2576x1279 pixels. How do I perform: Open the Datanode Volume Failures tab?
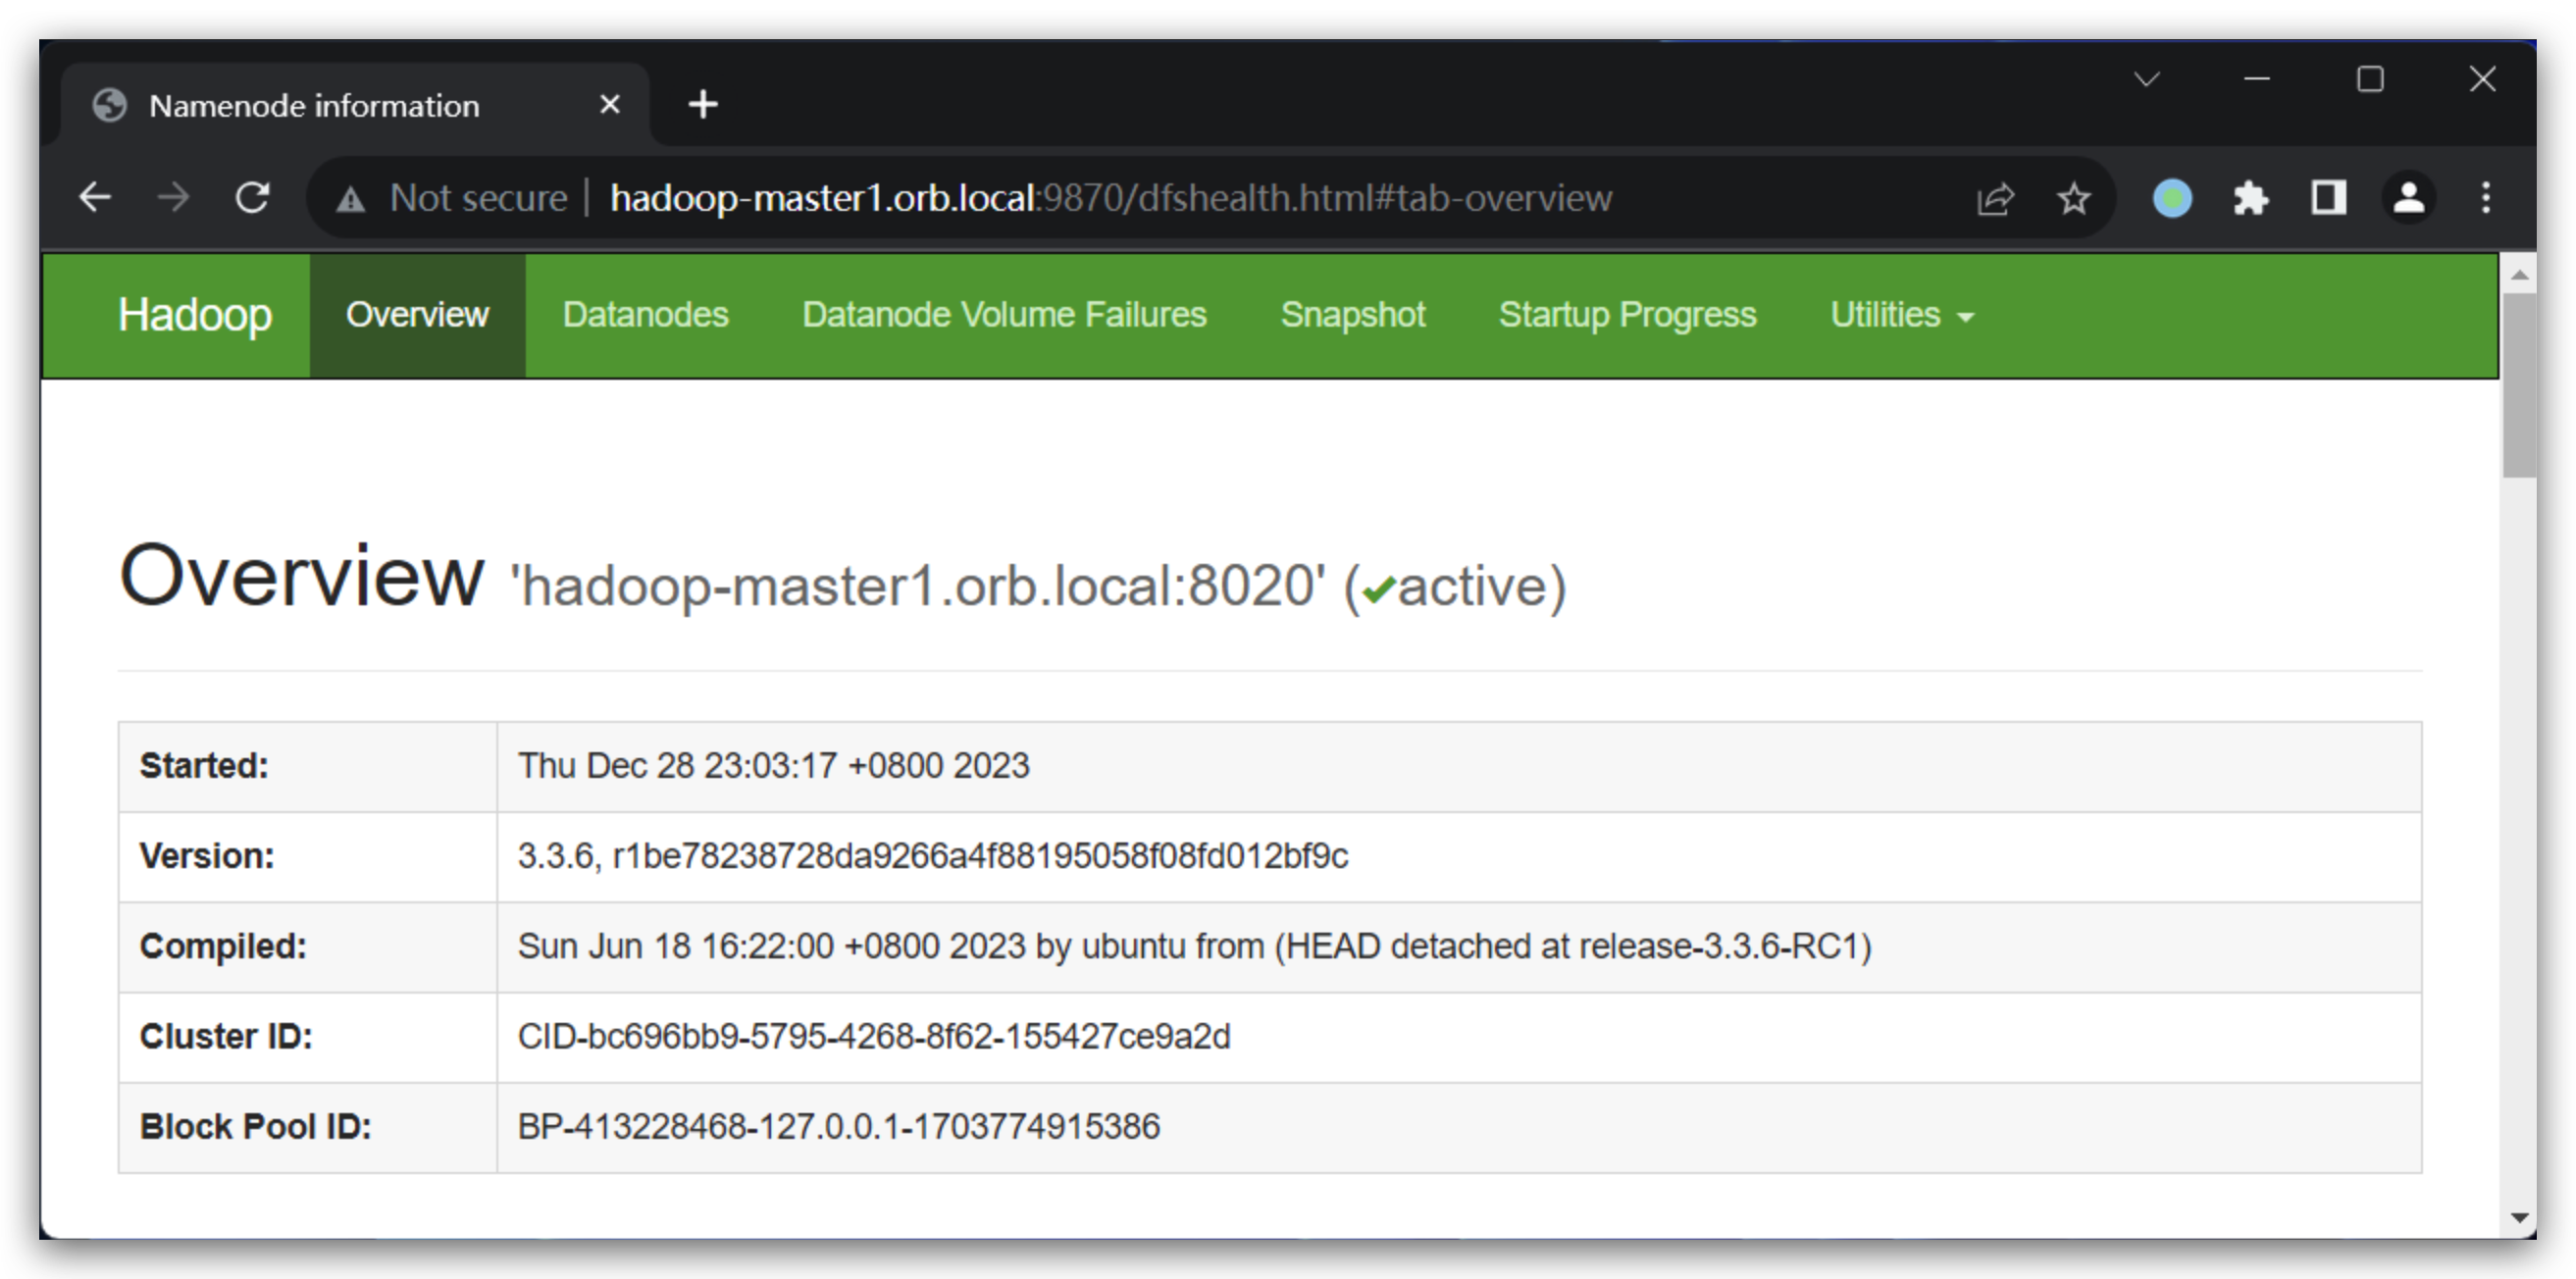[1004, 315]
